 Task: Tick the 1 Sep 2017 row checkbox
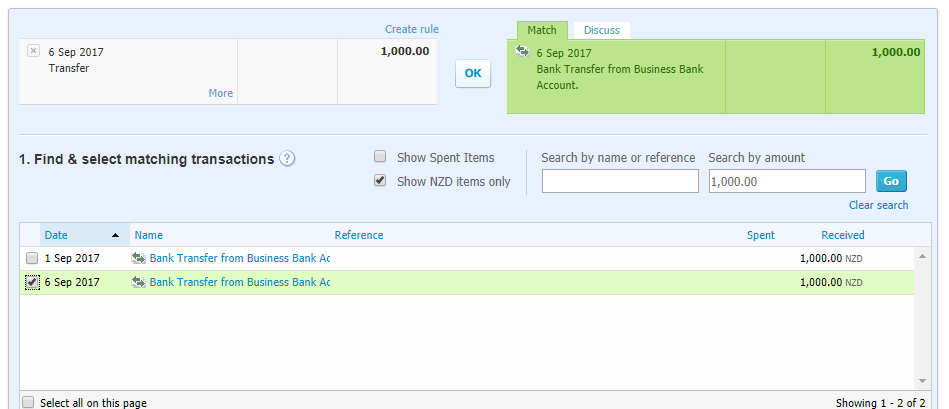click(32, 258)
